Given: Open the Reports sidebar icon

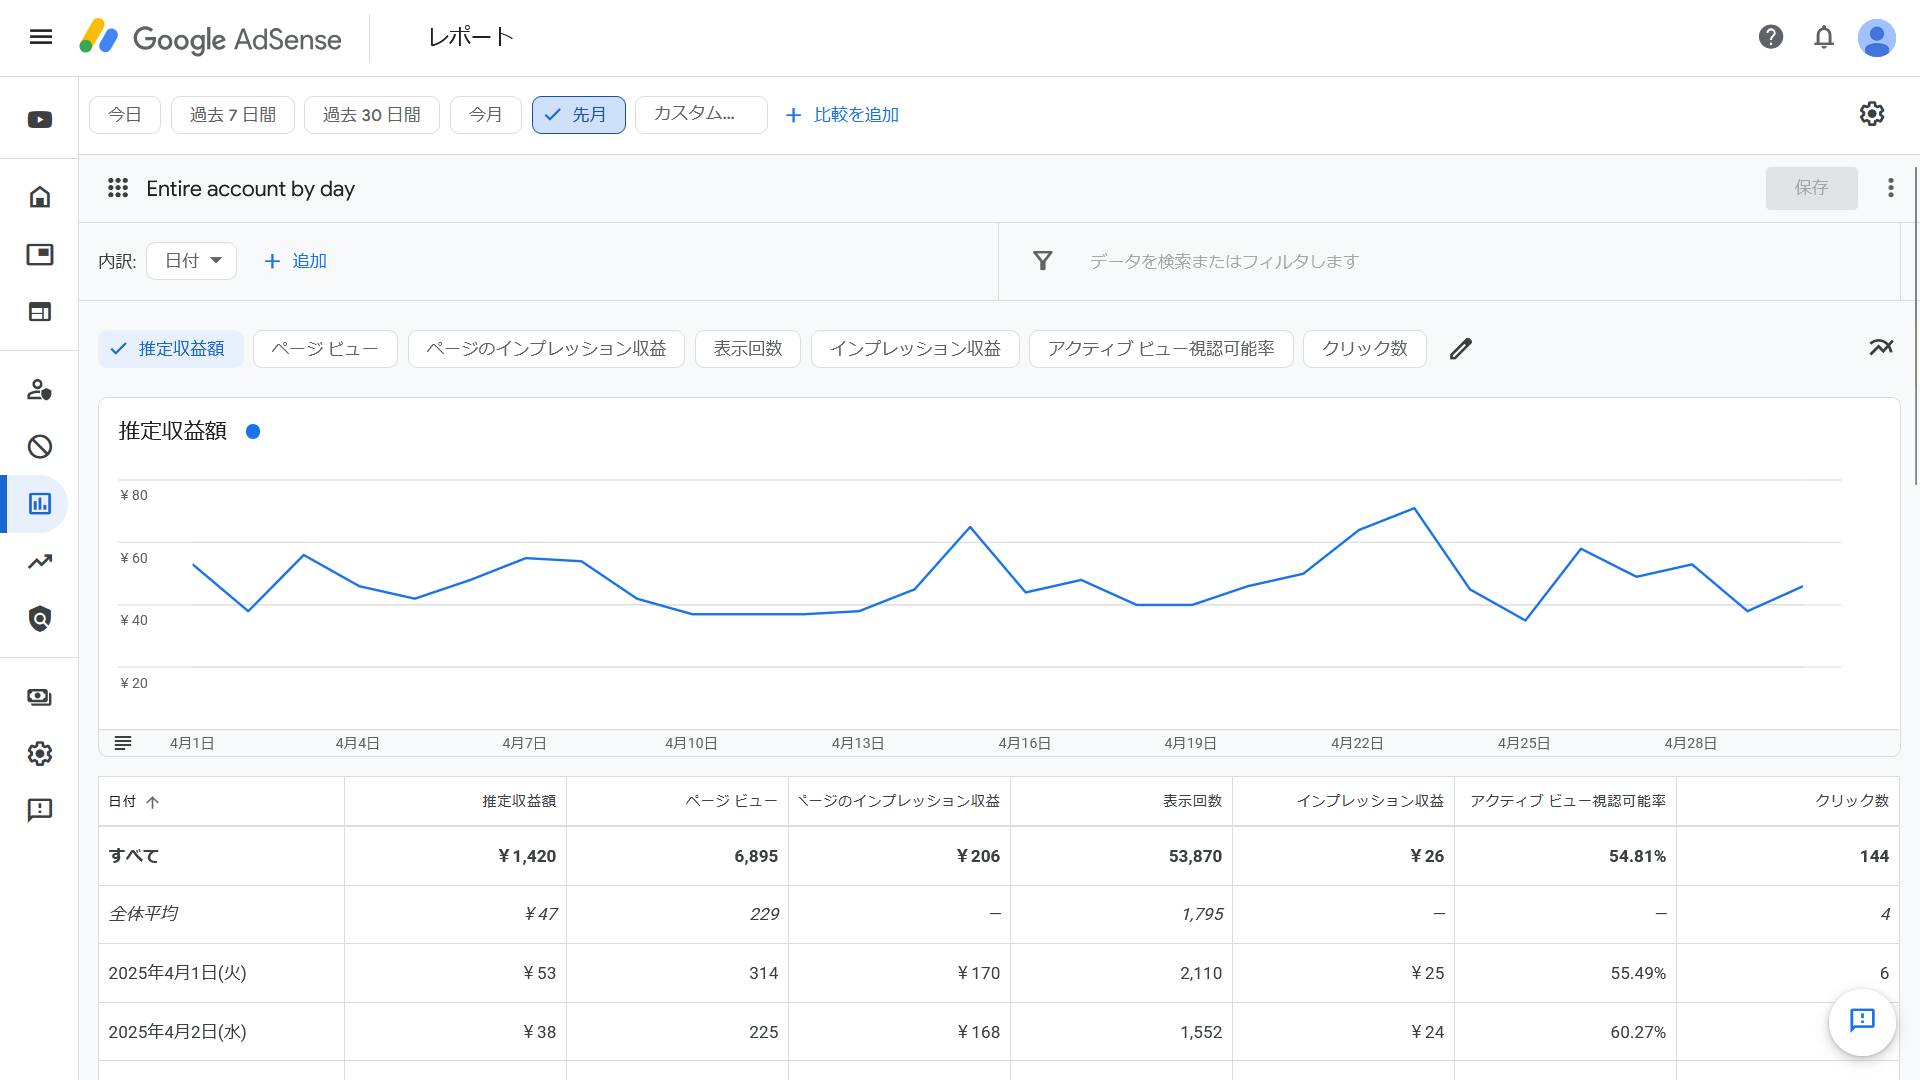Looking at the screenshot, I should coord(40,504).
